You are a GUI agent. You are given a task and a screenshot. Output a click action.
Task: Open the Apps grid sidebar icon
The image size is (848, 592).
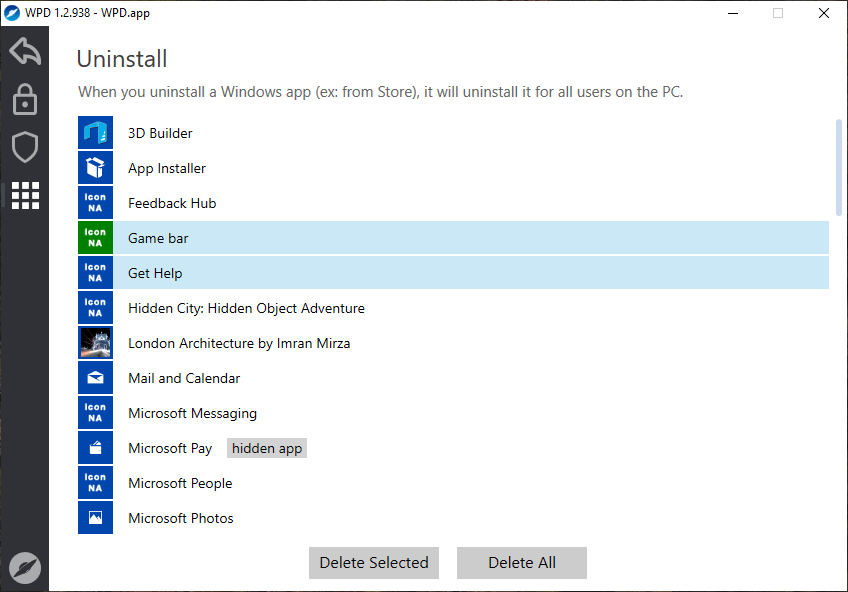(25, 195)
